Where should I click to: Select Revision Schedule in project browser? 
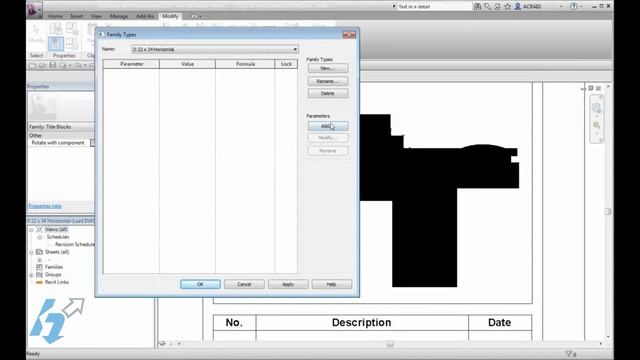(x=74, y=244)
